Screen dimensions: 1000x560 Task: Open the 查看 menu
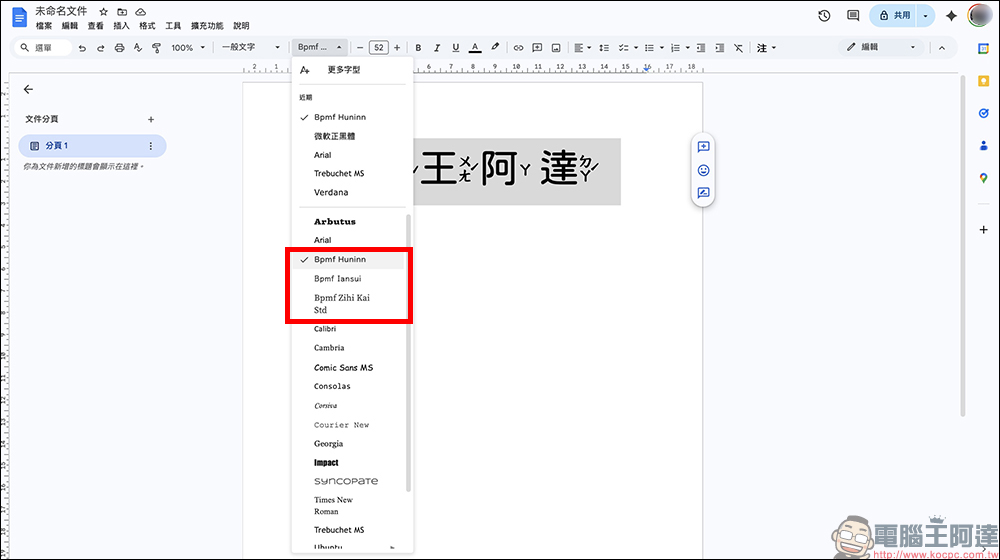point(96,26)
